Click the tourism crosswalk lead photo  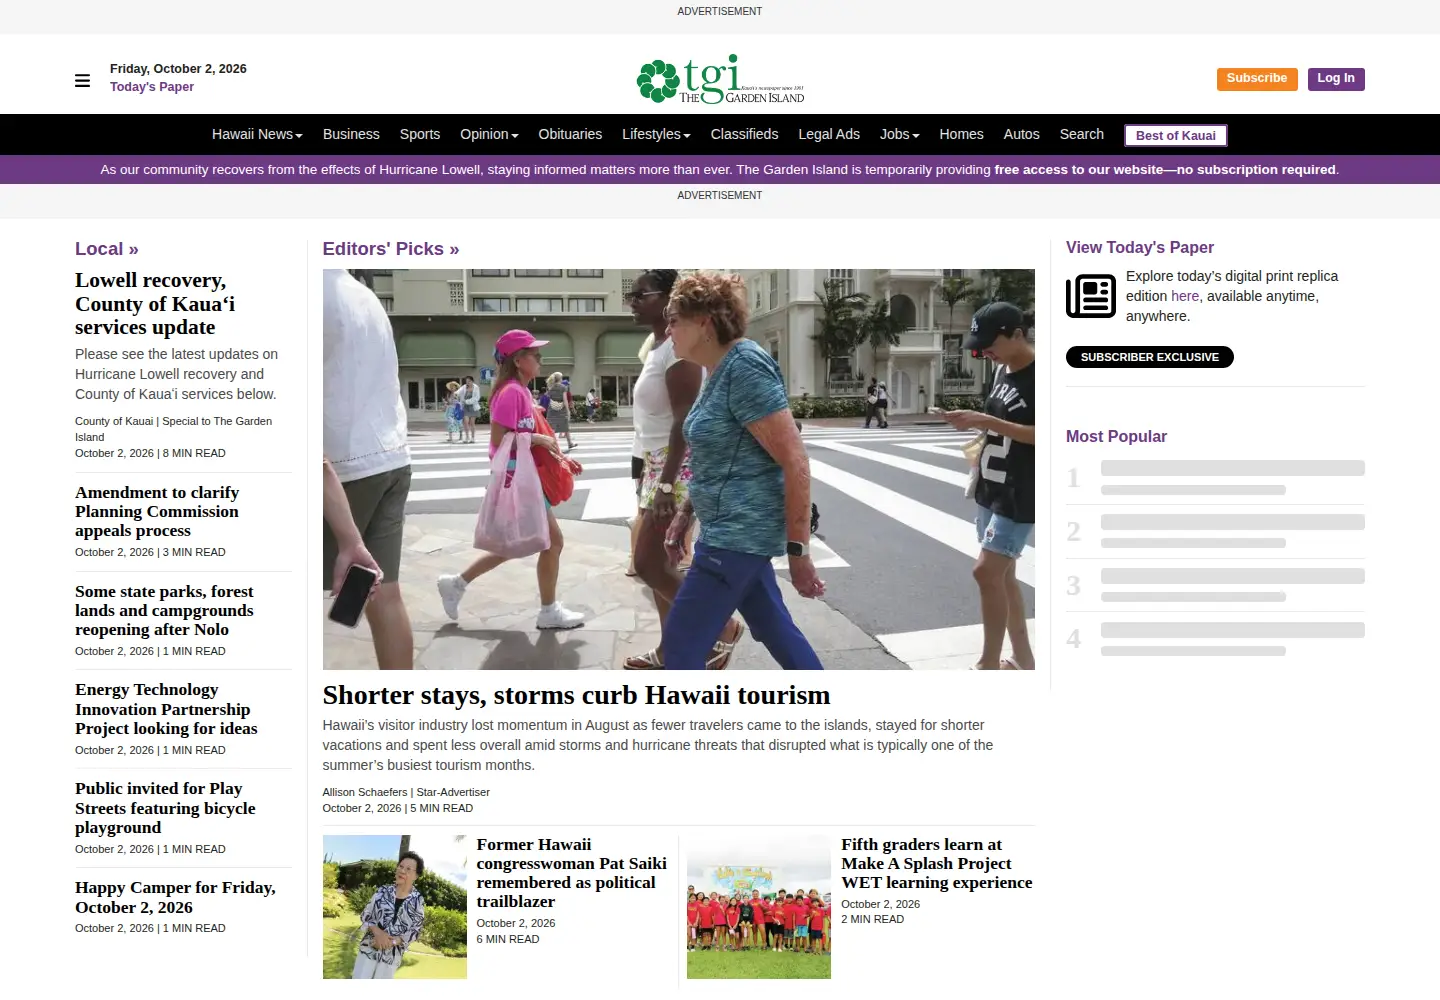pyautogui.click(x=679, y=469)
